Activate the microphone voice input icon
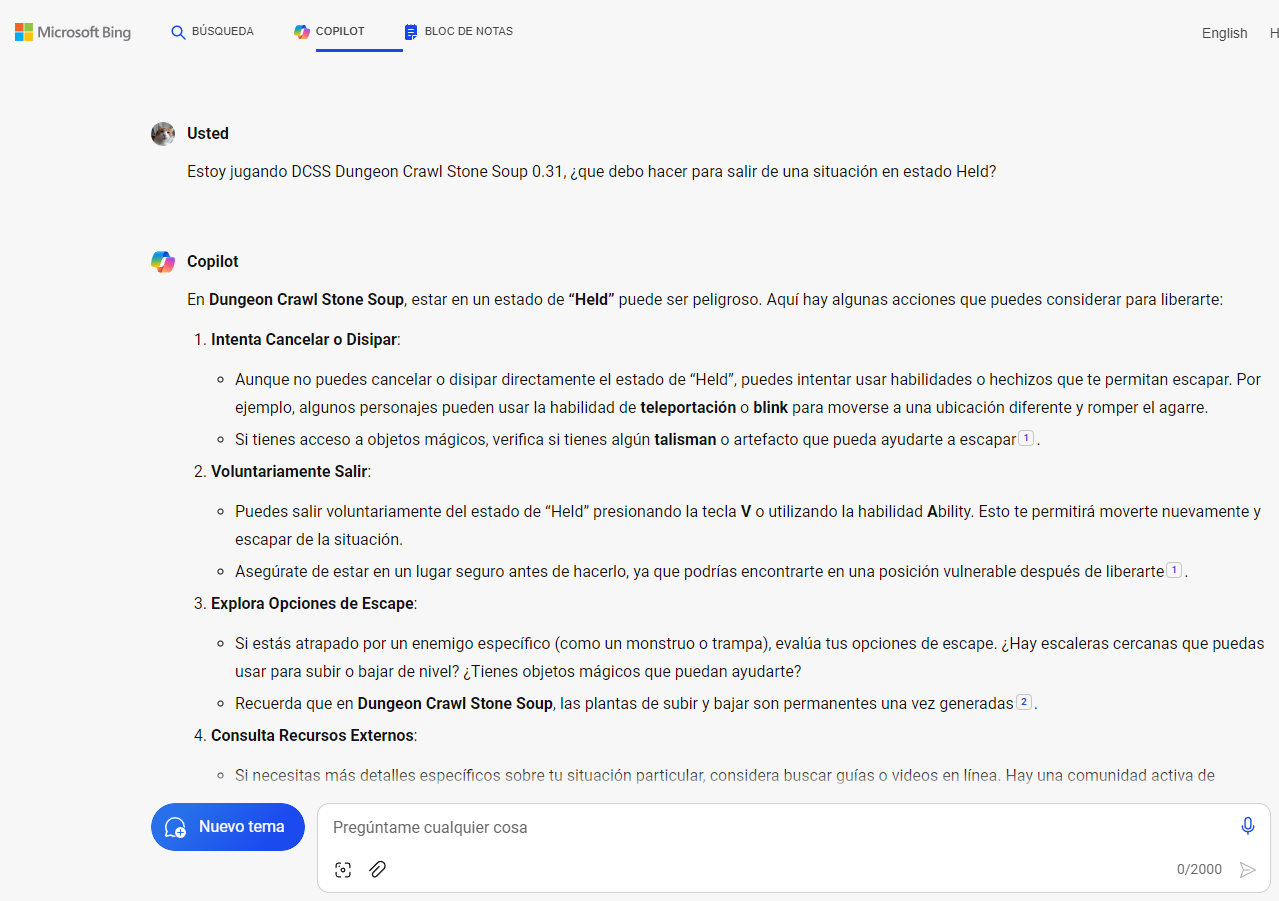 tap(1247, 826)
